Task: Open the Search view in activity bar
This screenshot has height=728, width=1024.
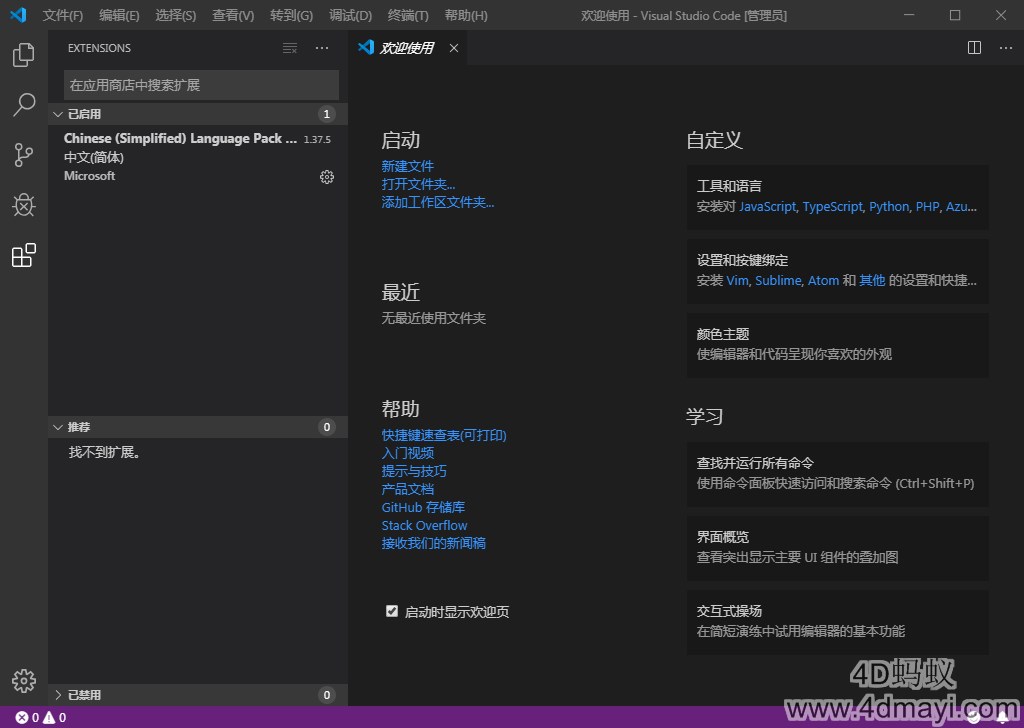Action: (24, 104)
